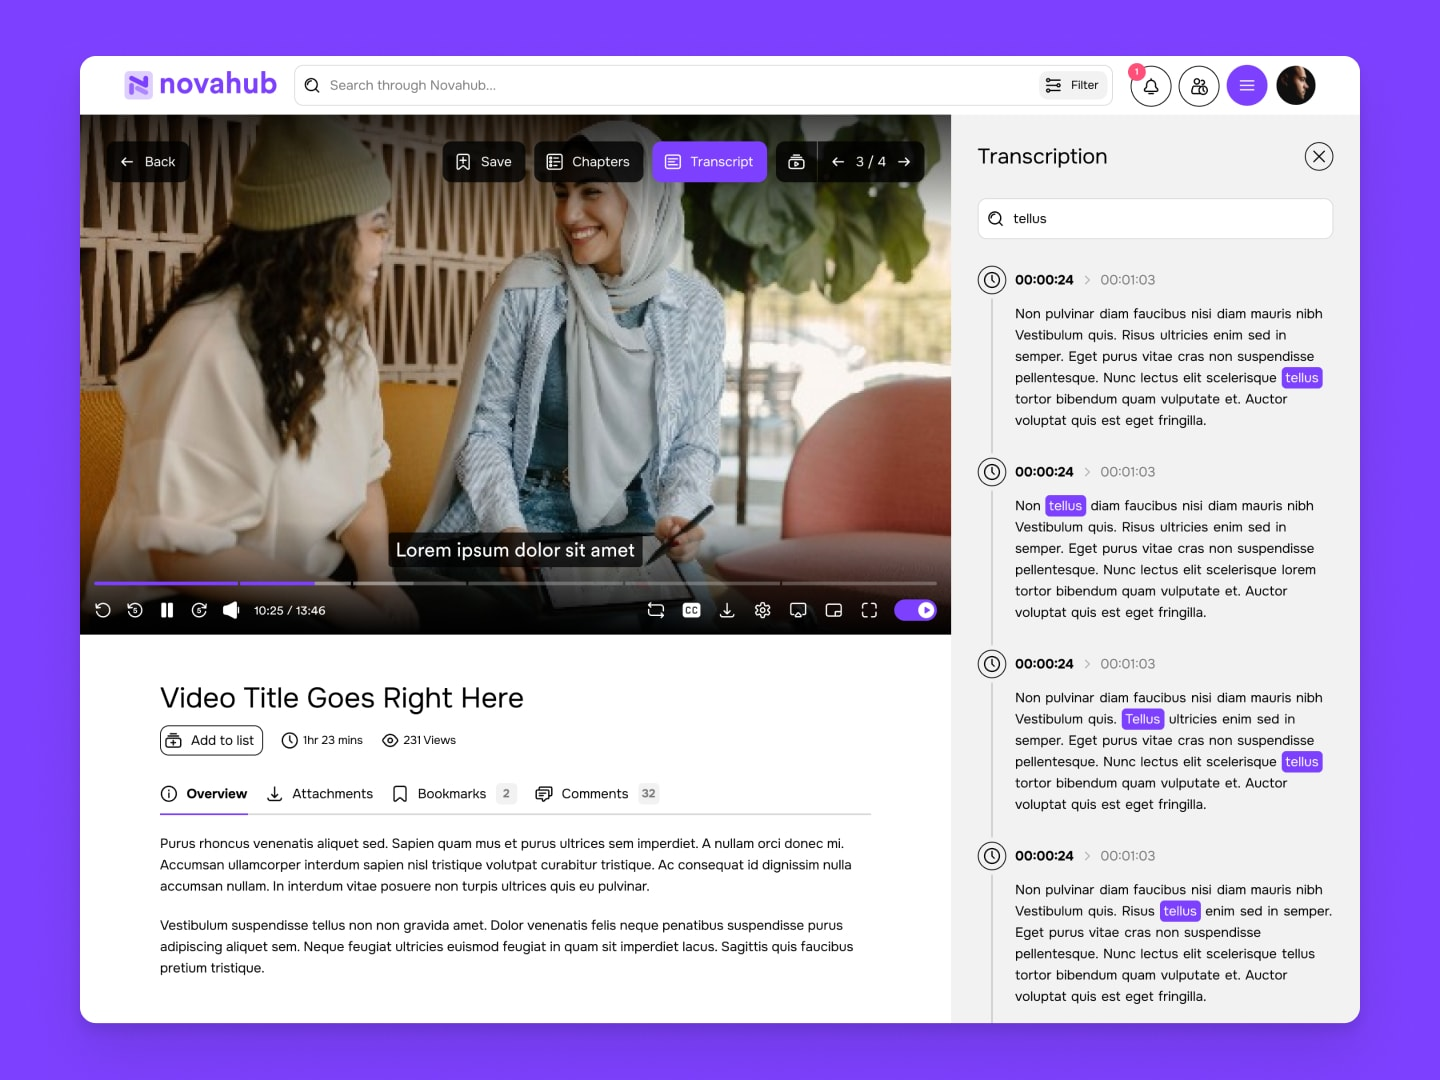1440x1080 pixels.
Task: Go to previous video arrow
Action: click(838, 162)
